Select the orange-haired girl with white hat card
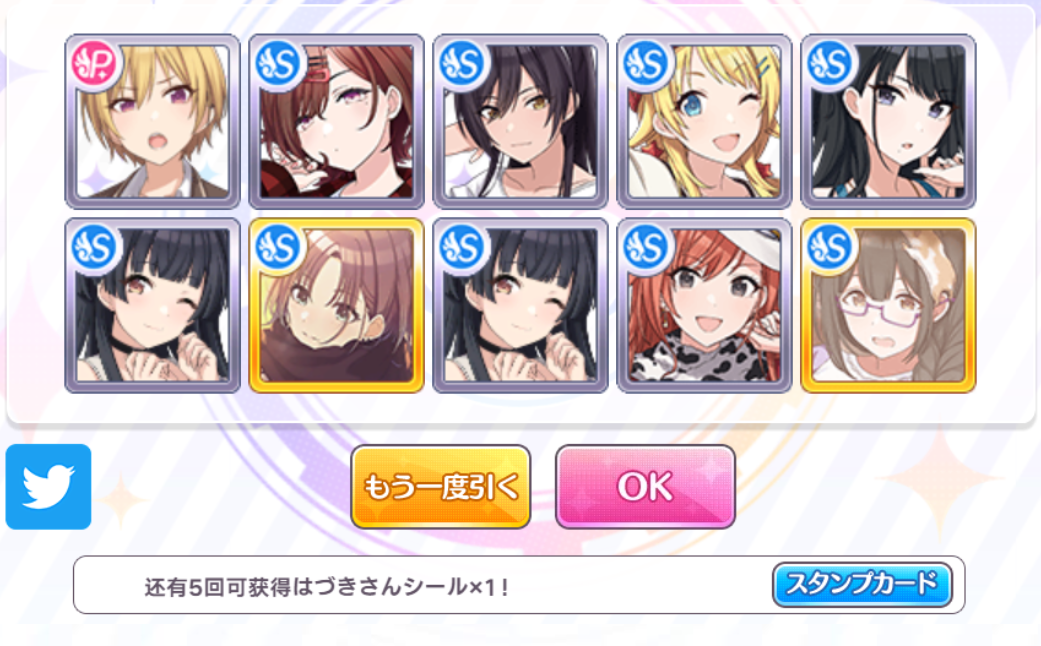This screenshot has height=646, width=1041. click(704, 305)
